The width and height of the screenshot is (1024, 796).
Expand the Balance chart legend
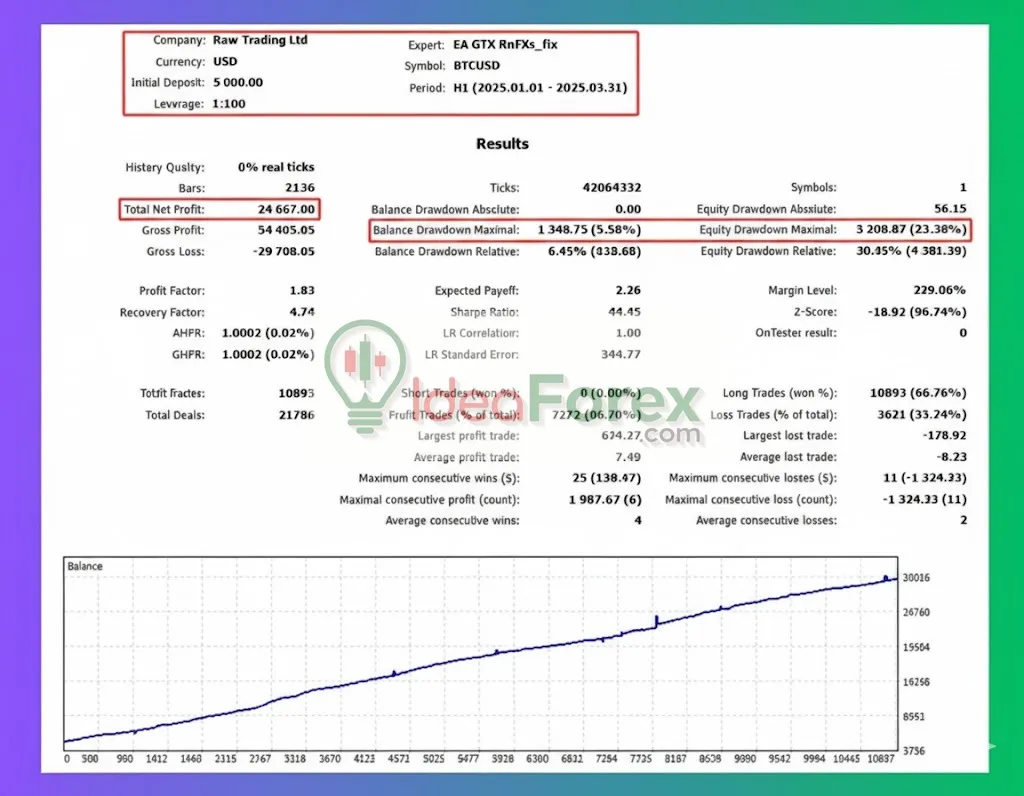(x=84, y=566)
